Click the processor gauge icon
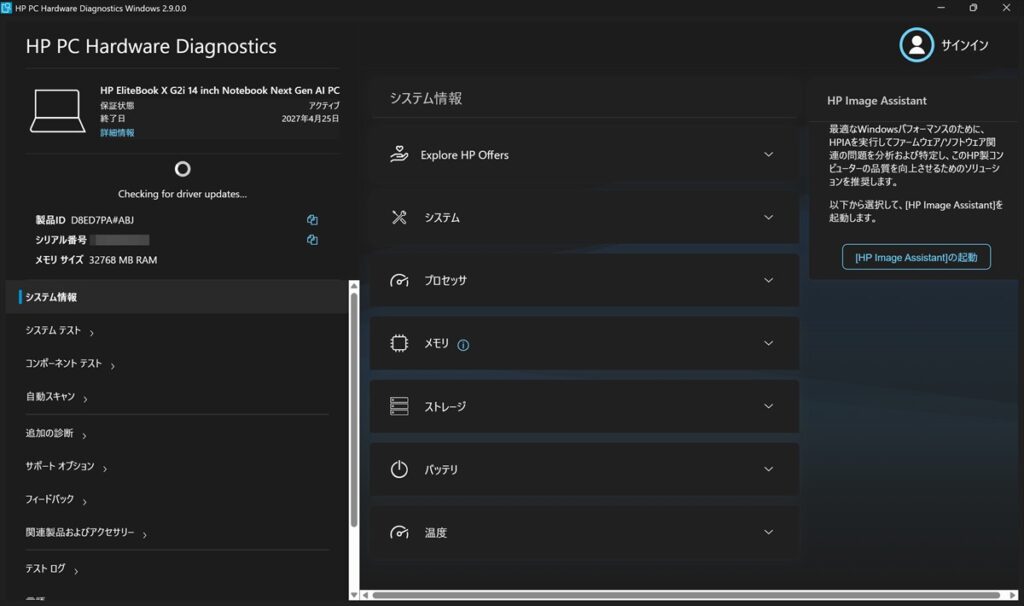 [399, 280]
